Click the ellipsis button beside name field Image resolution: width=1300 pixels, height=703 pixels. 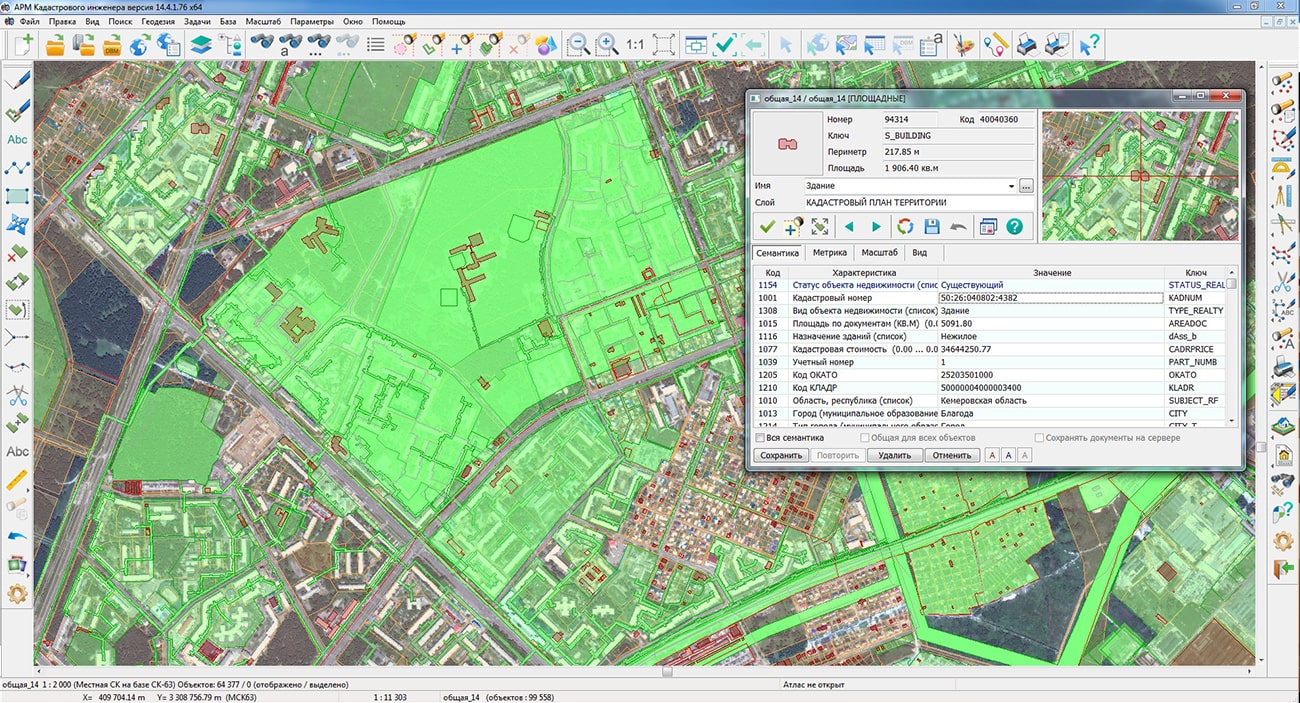pos(1026,186)
